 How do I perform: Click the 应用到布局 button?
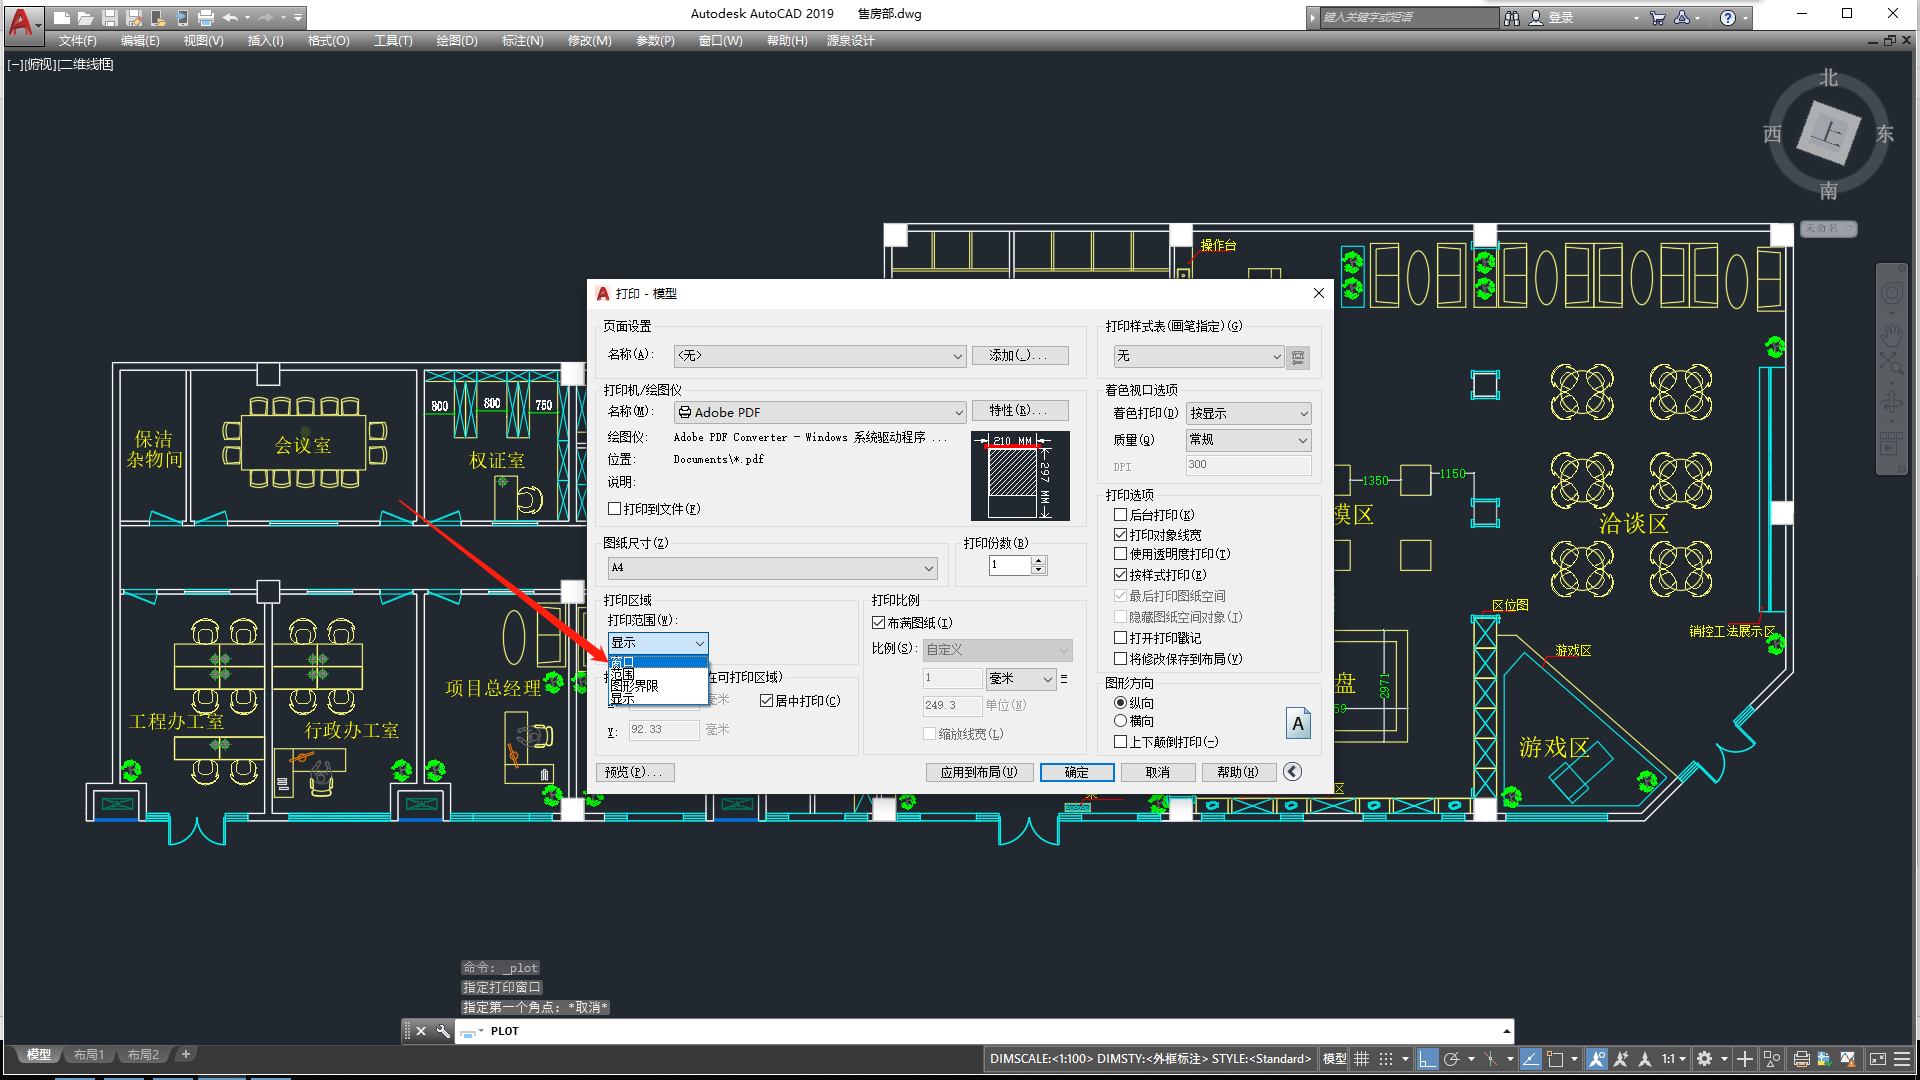click(x=978, y=772)
